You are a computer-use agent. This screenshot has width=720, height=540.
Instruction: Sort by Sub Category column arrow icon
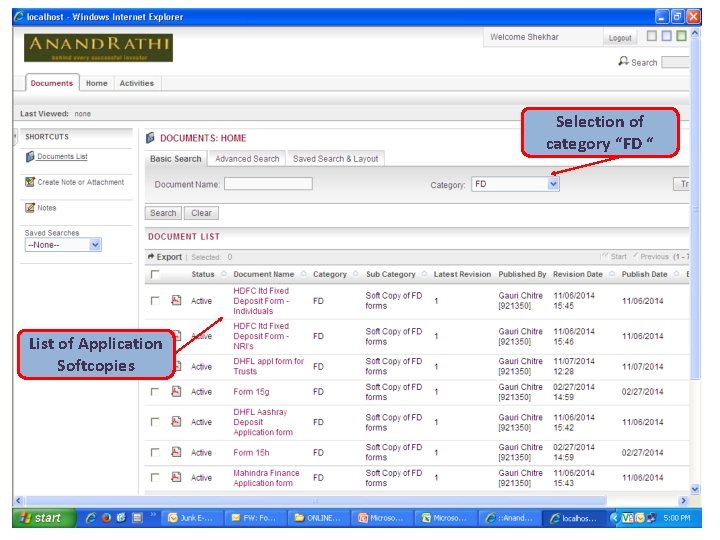point(424,274)
